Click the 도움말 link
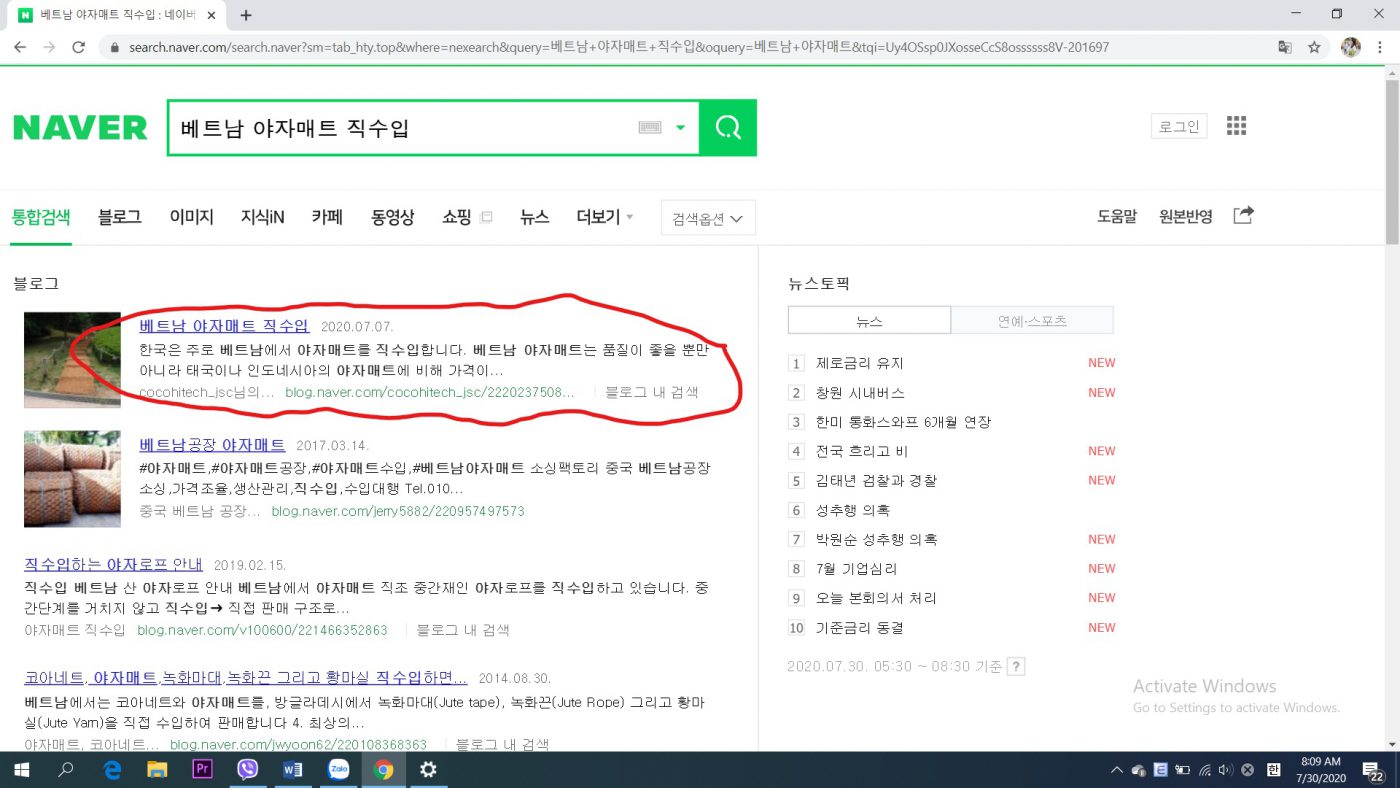Viewport: 1400px width, 788px height. click(1117, 216)
